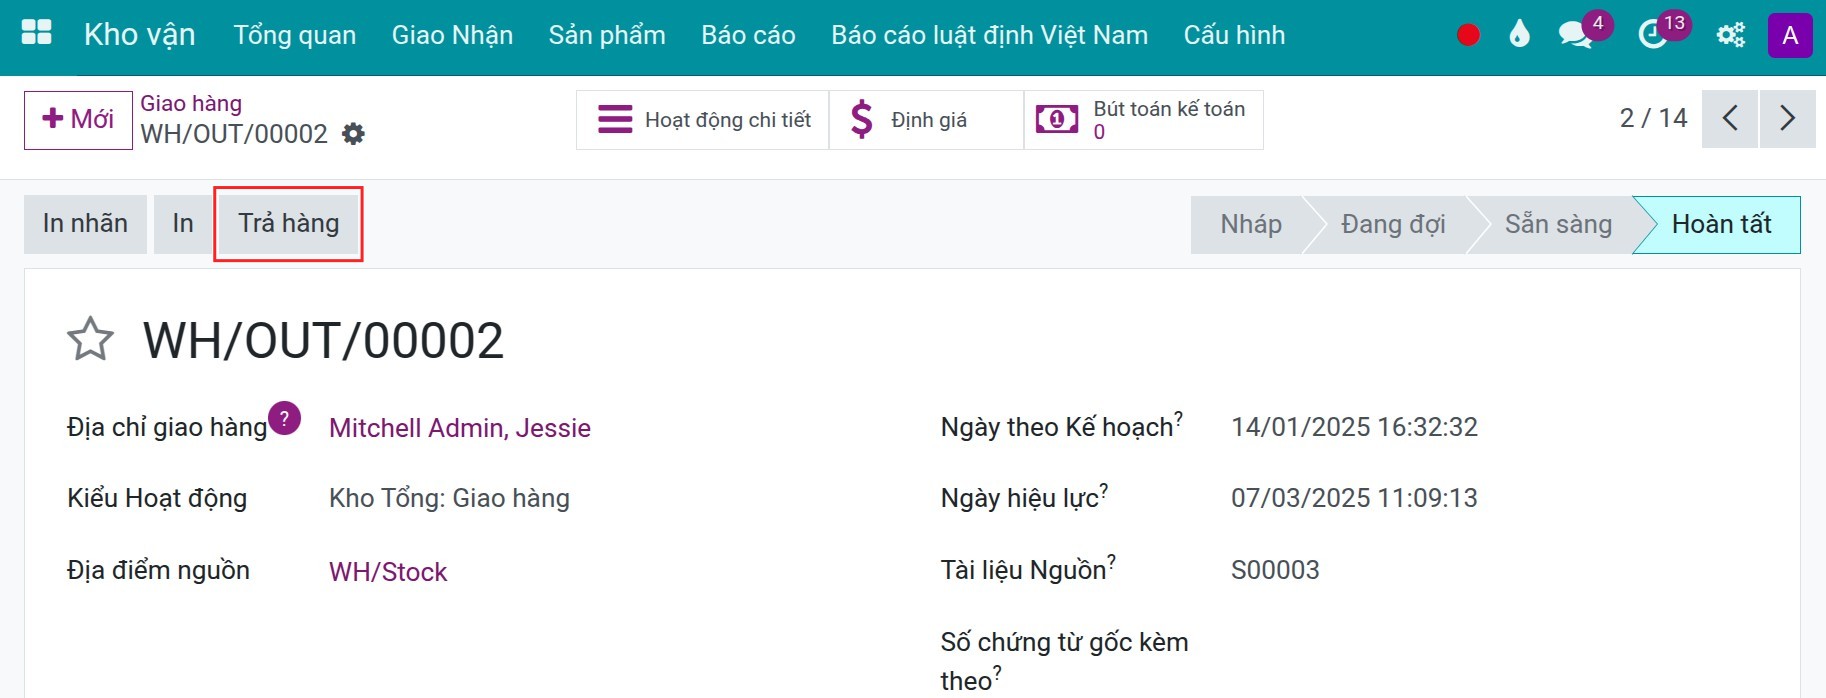Image resolution: width=1826 pixels, height=698 pixels.
Task: Click help tooltip beside Địa chỉ giao hàng
Action: point(284,418)
